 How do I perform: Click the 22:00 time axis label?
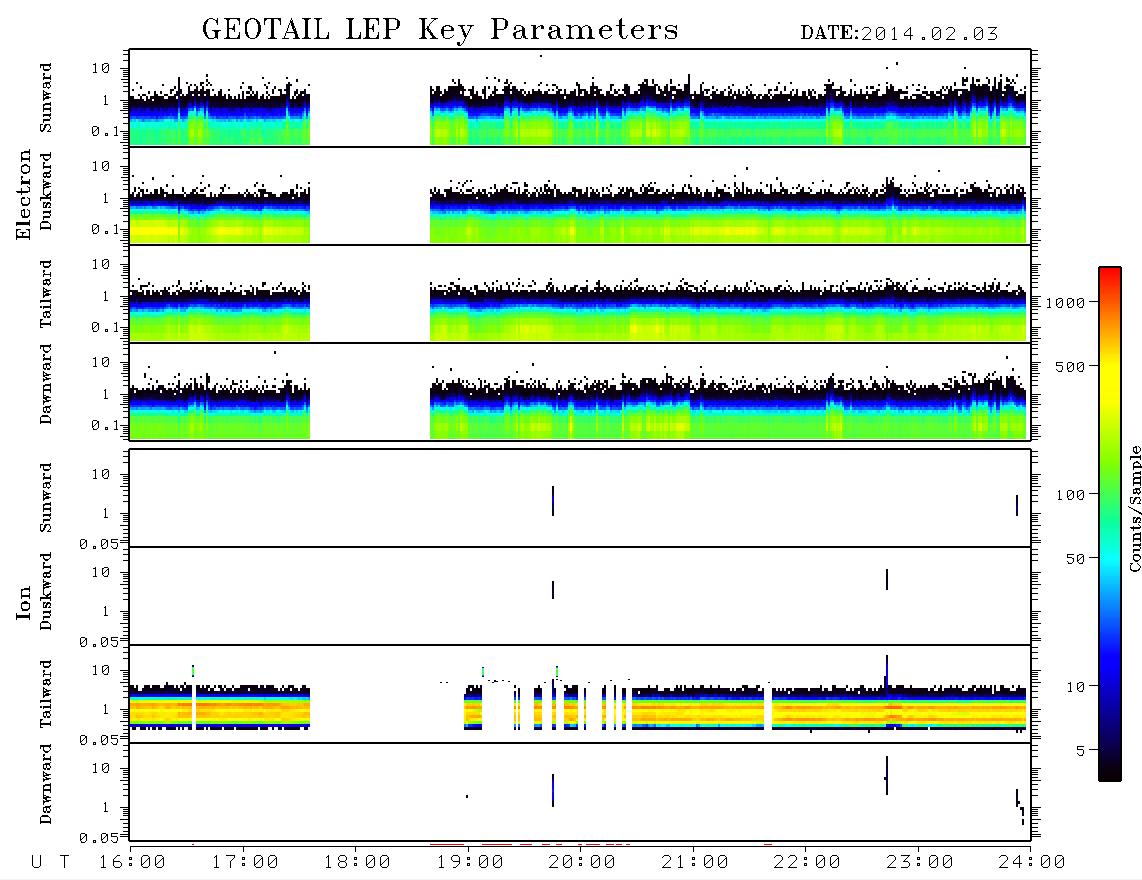coord(807,863)
